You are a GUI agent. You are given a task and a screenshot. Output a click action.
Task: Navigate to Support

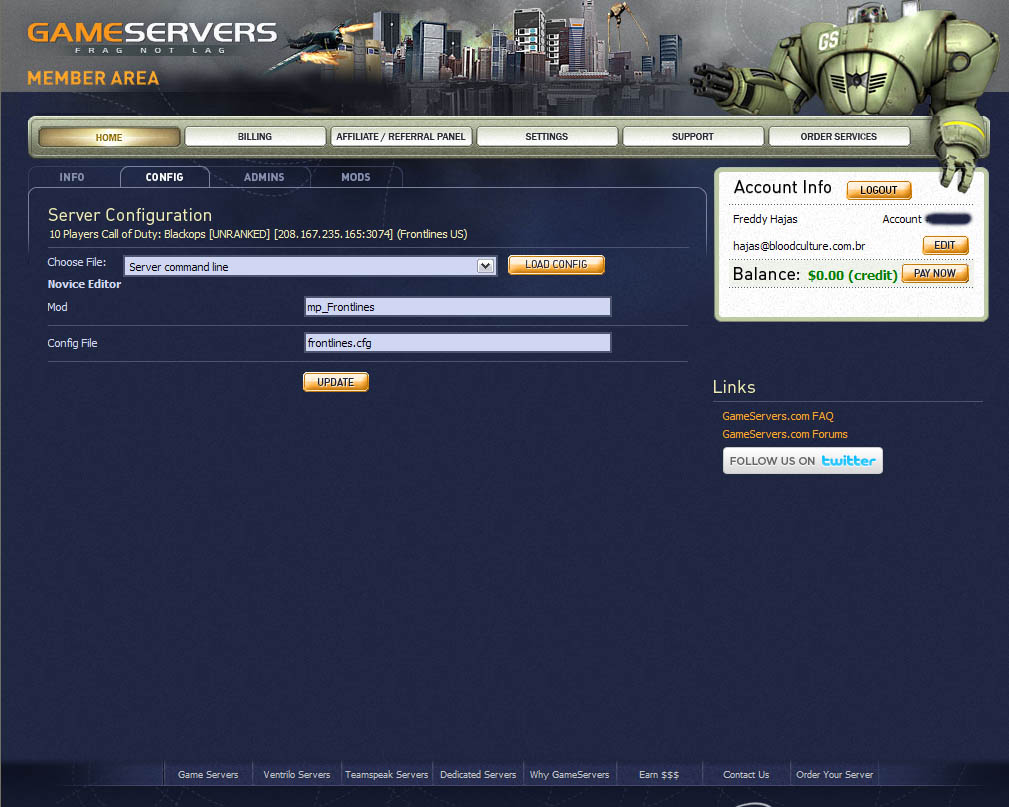click(x=693, y=136)
